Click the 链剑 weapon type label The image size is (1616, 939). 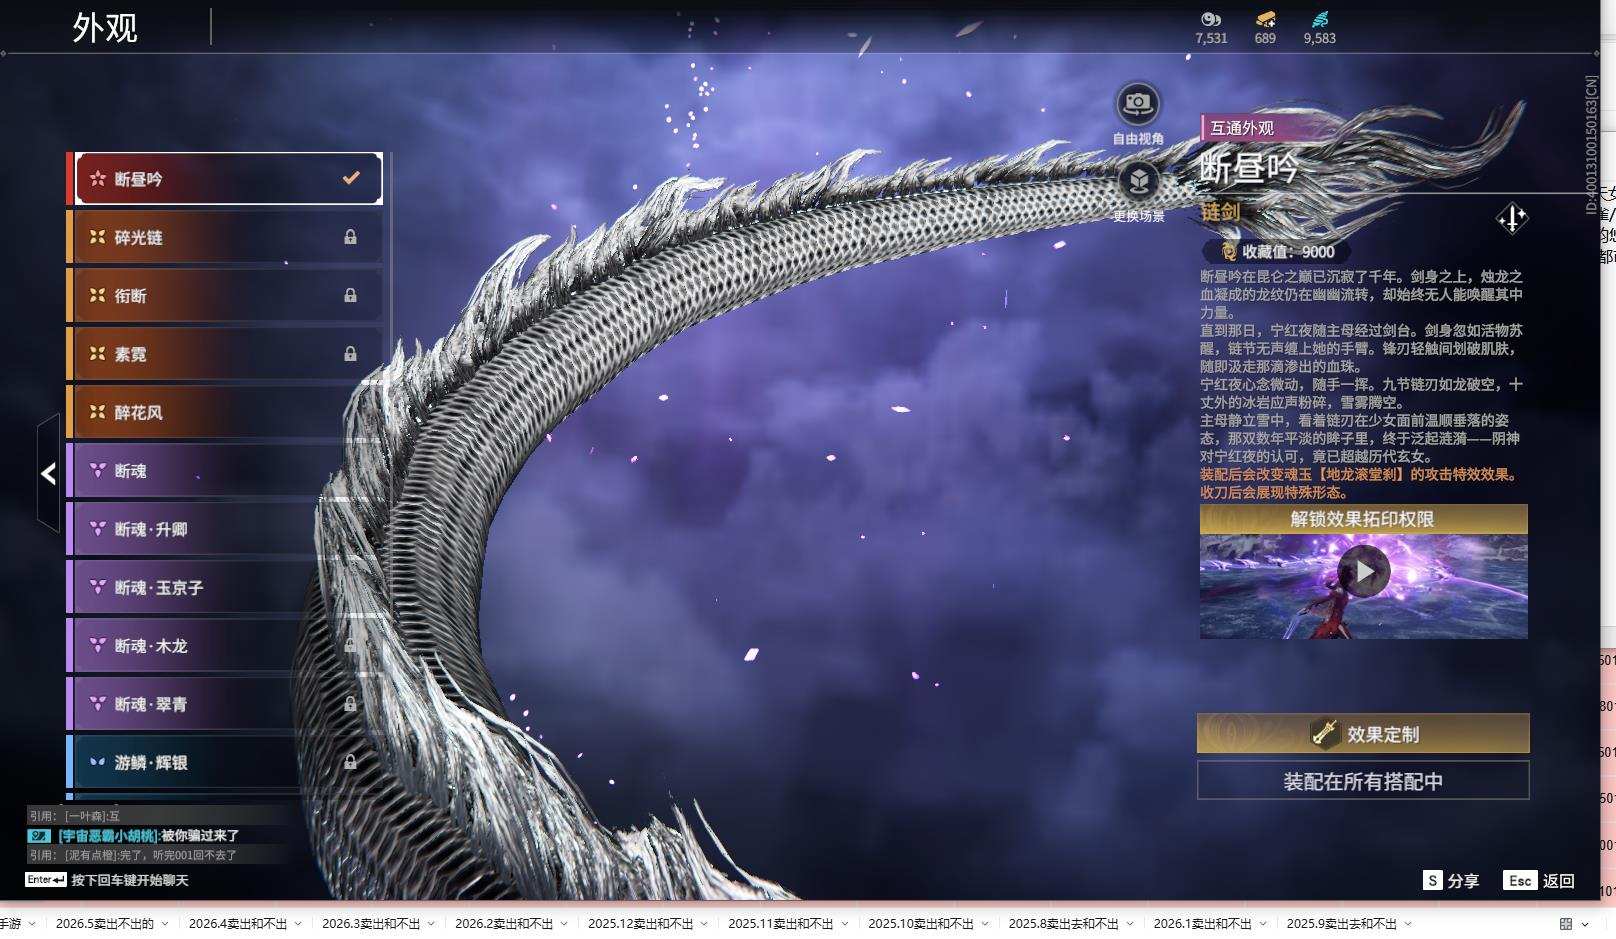tap(1221, 212)
